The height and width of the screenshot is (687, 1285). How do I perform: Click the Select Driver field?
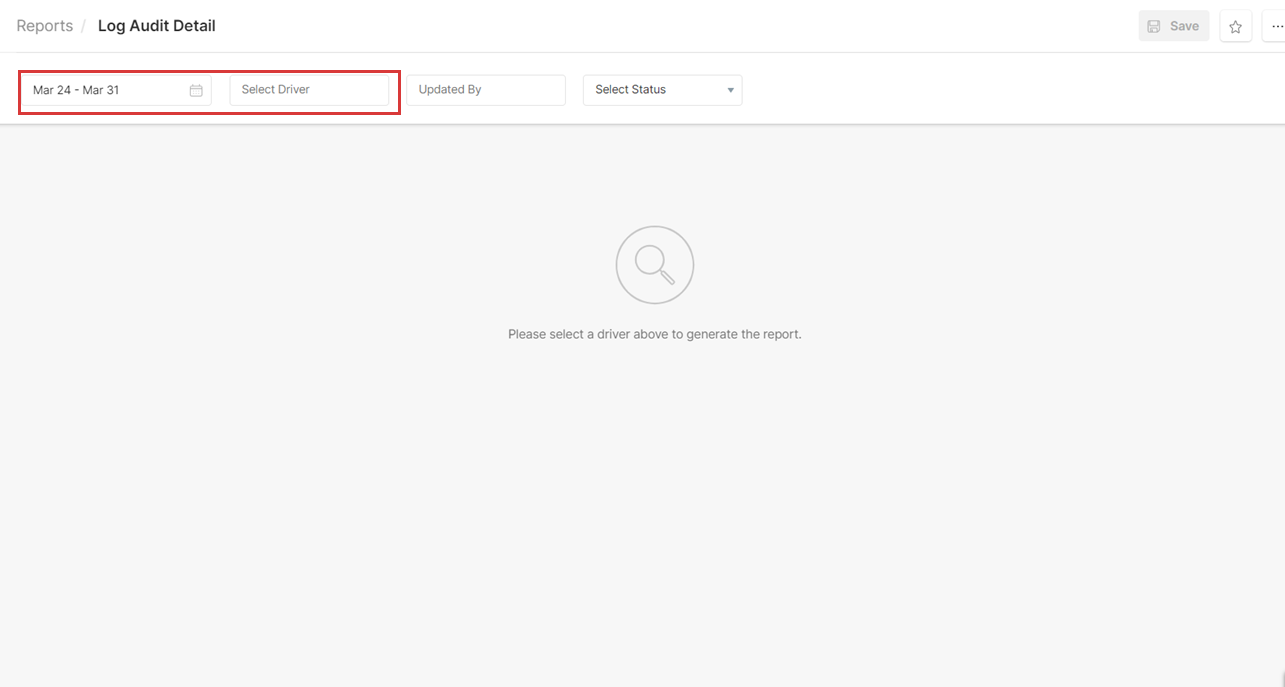tap(309, 90)
